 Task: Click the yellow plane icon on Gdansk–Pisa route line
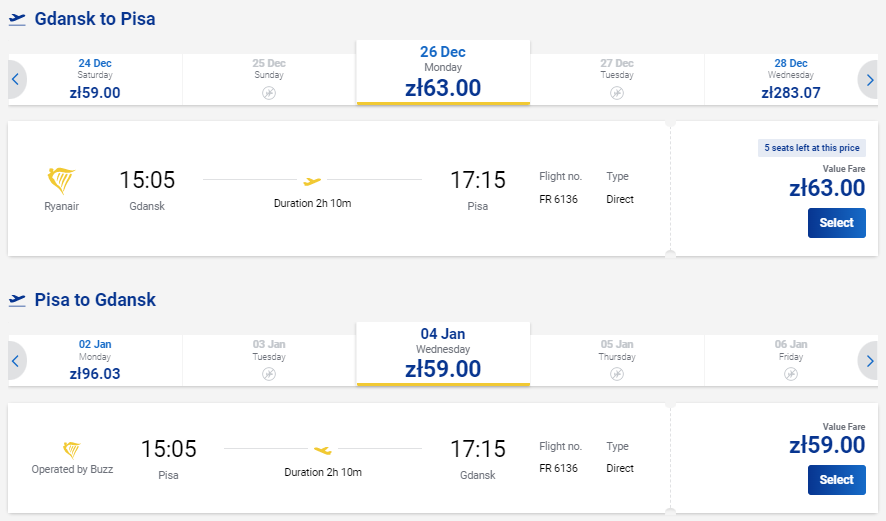click(312, 181)
